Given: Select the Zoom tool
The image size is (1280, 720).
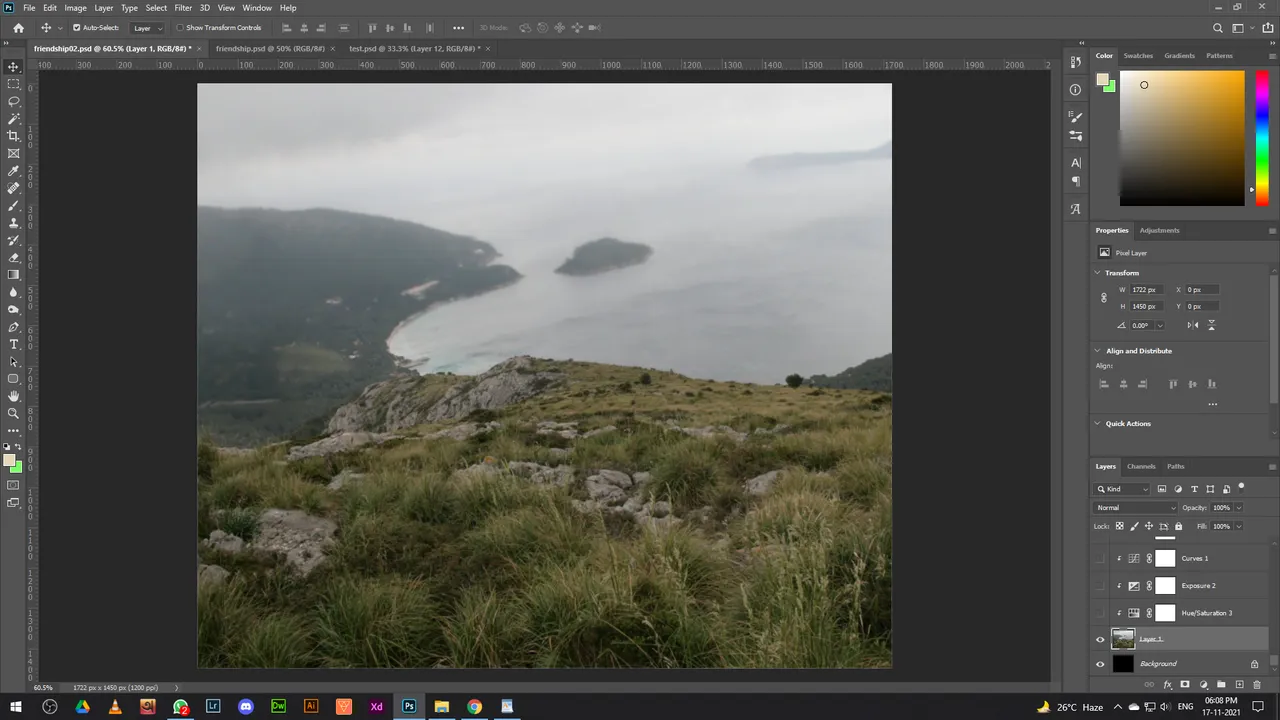Looking at the screenshot, I should 14,413.
